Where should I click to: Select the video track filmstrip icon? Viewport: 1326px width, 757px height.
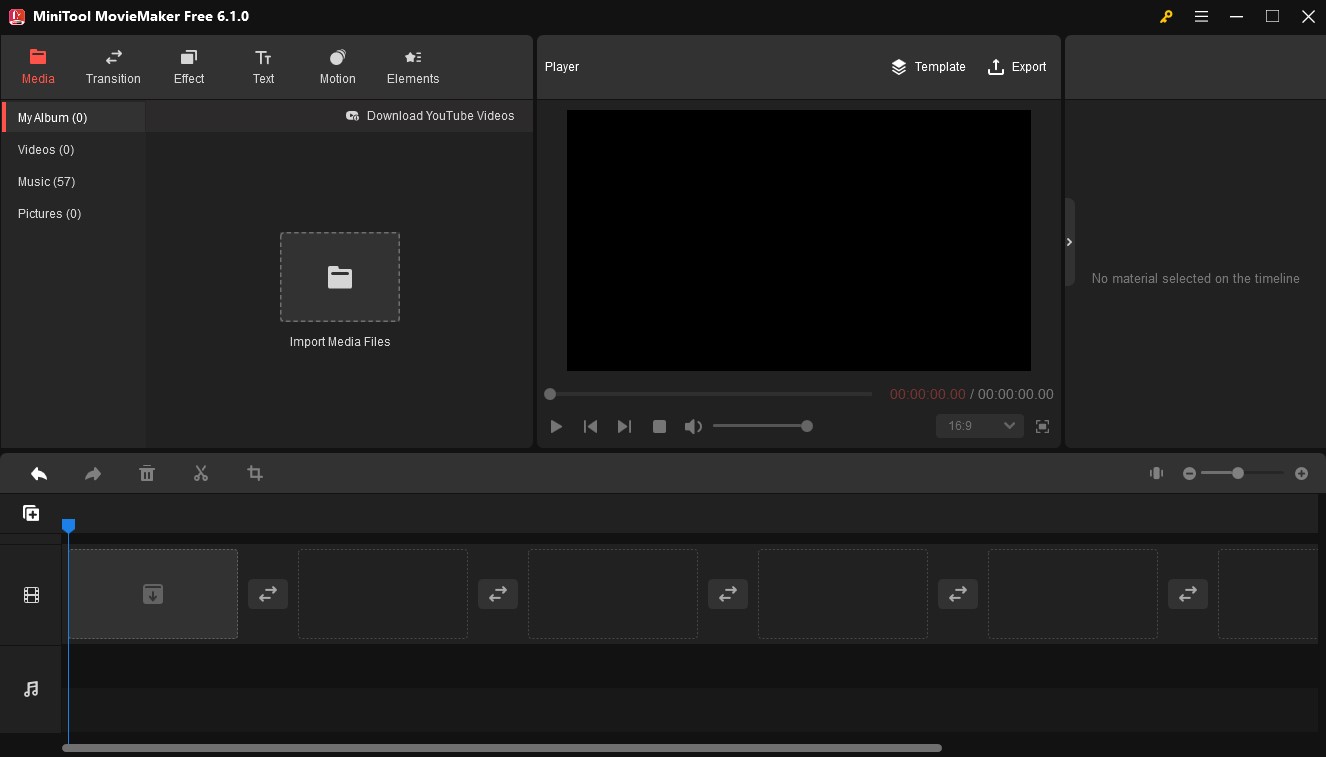pos(31,595)
